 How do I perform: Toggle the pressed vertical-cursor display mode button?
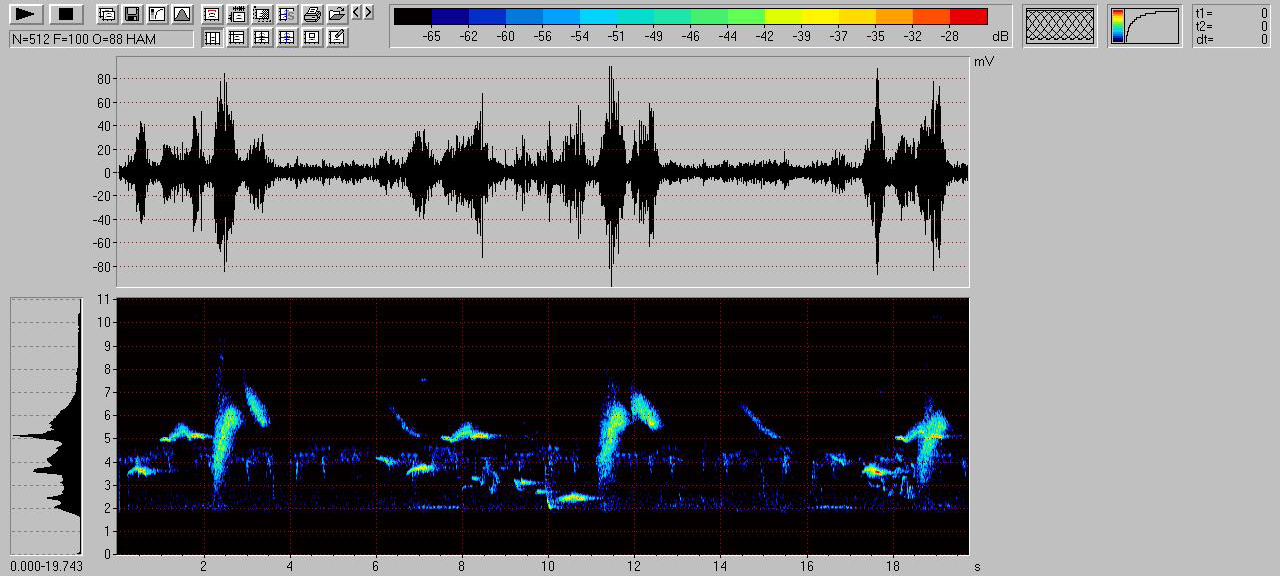[x=212, y=38]
